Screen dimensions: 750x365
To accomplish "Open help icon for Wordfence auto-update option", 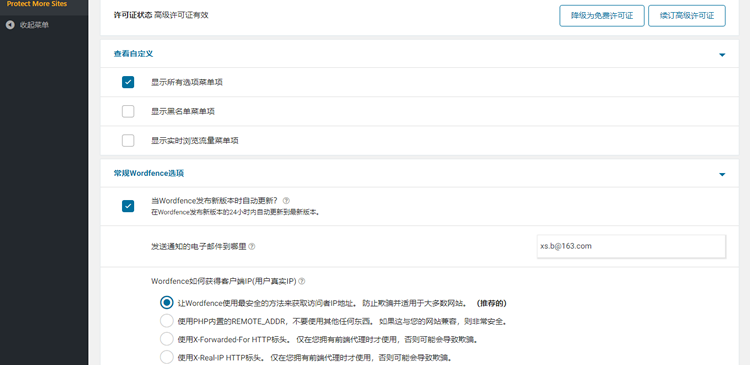I will [287, 200].
